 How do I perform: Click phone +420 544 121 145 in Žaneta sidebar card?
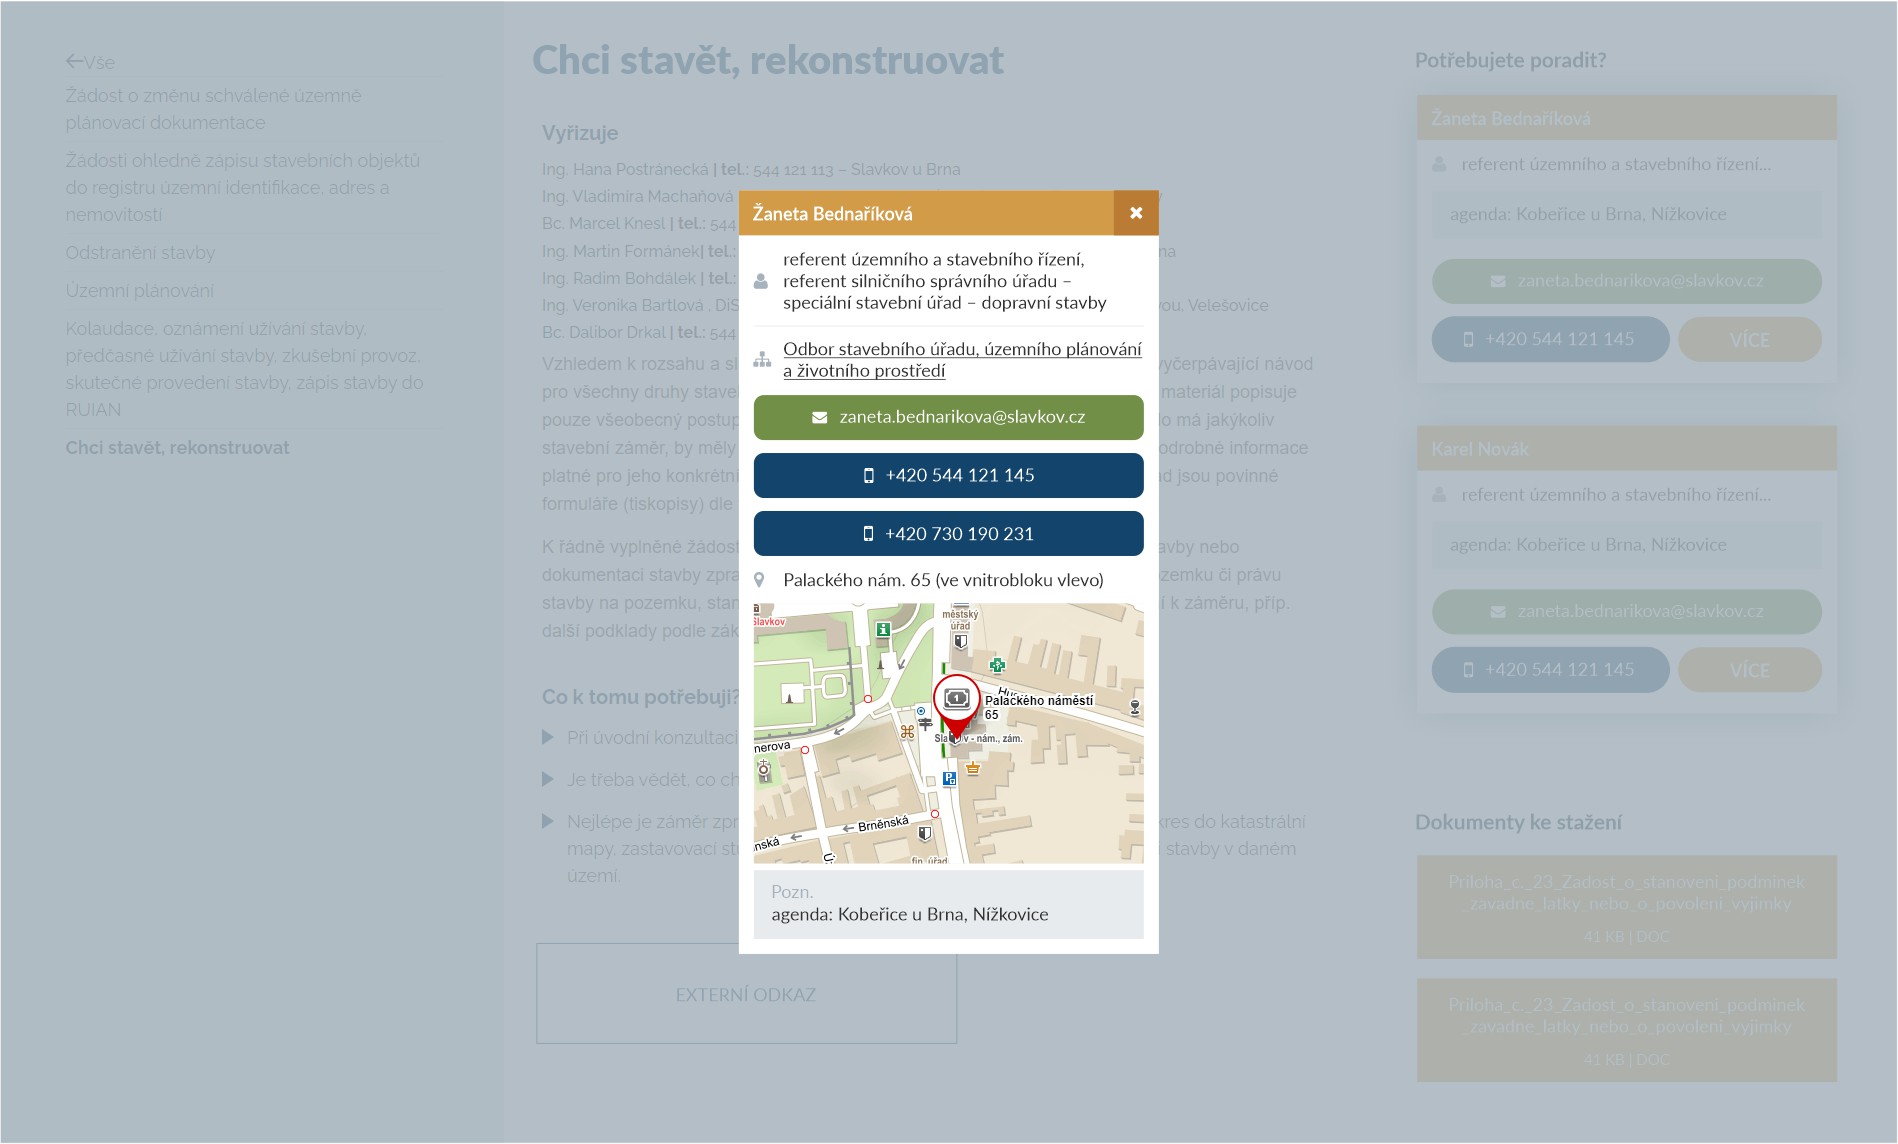1550,339
